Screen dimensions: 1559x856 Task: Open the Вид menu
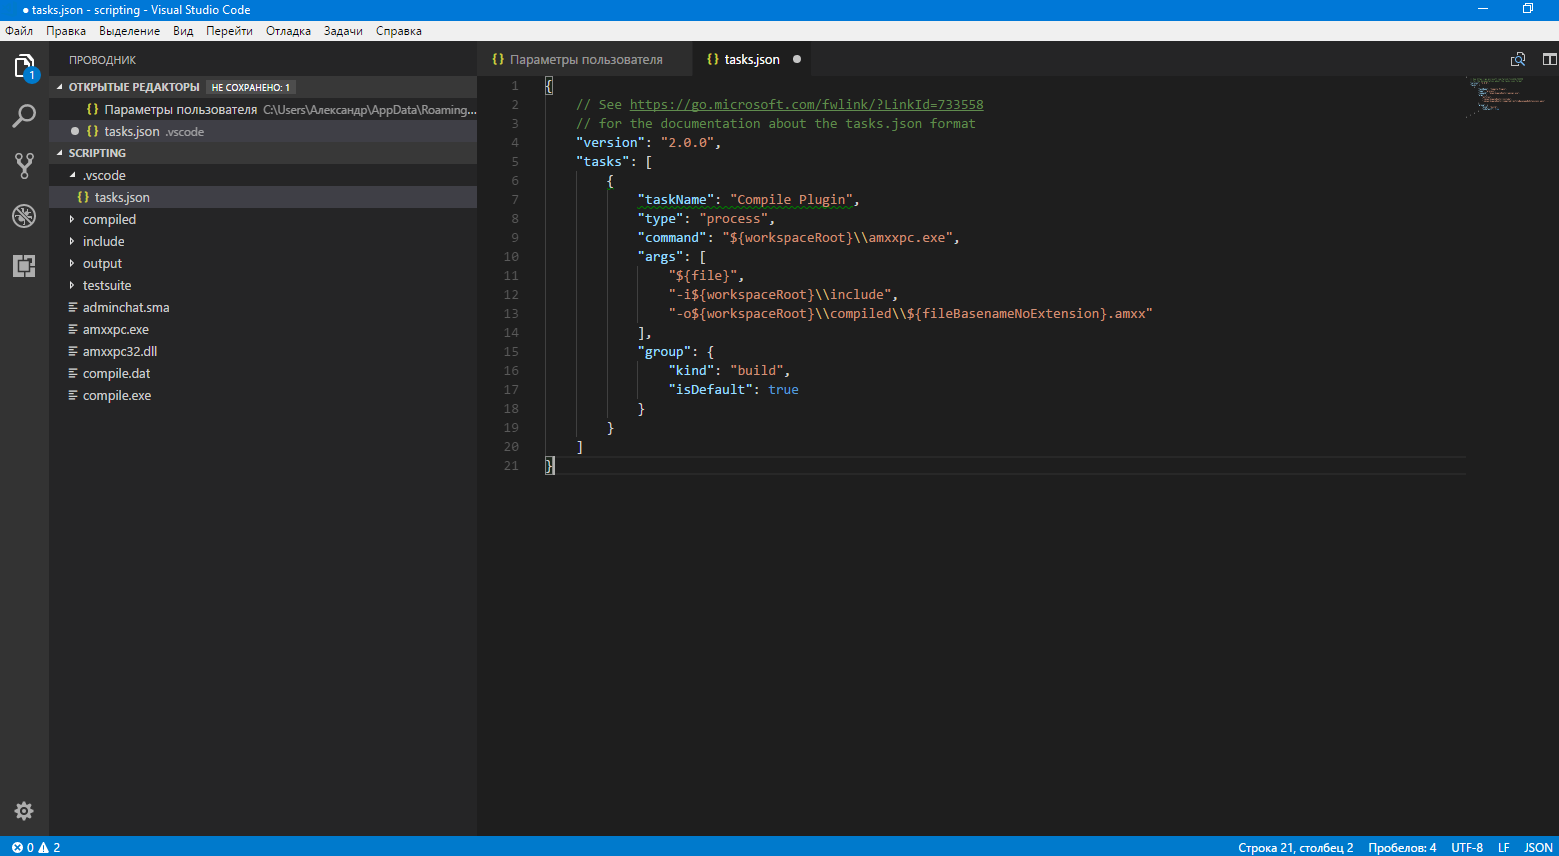click(183, 31)
